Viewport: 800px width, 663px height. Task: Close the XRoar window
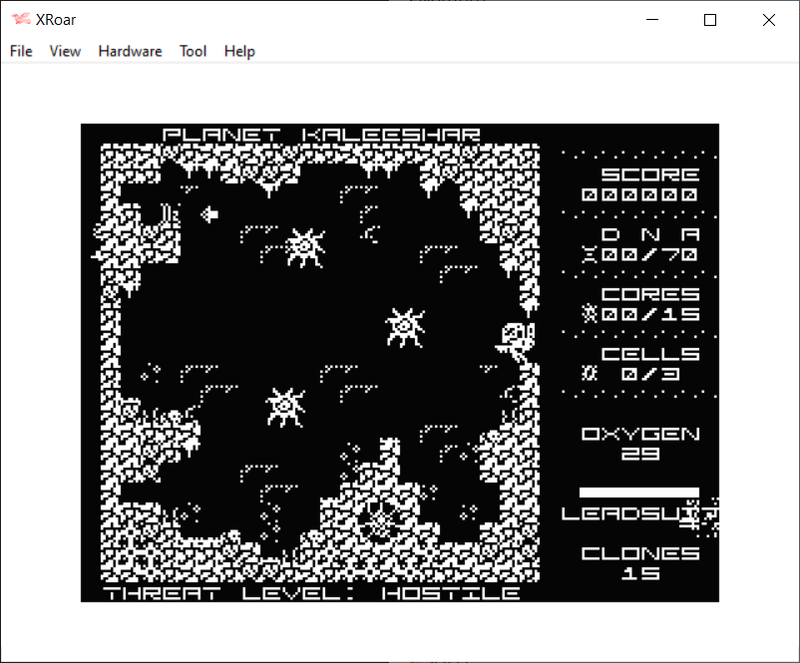pos(769,20)
